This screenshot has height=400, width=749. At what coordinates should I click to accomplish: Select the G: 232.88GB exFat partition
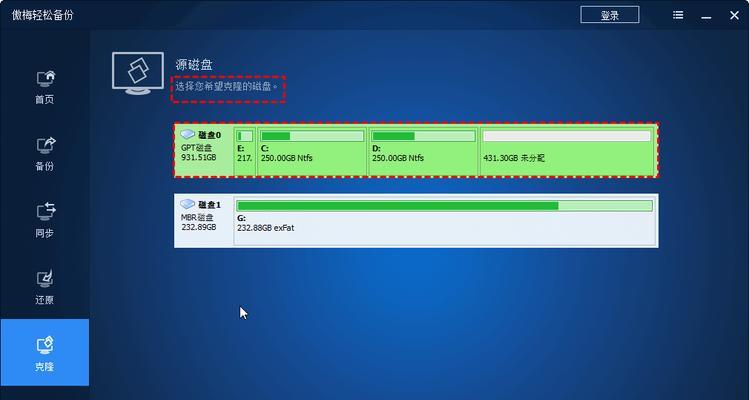(x=445, y=220)
